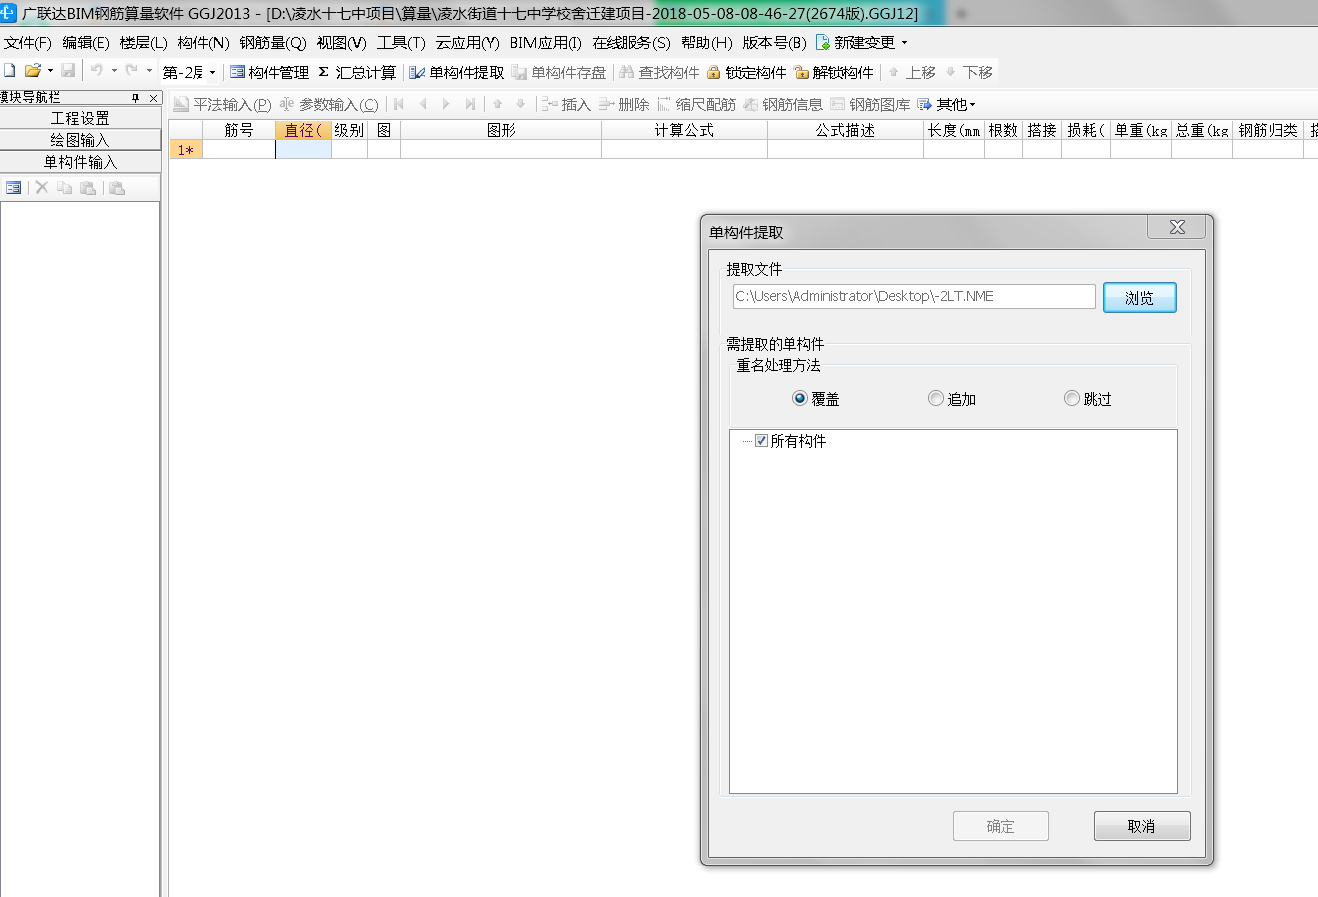This screenshot has width=1318, height=897.
Task: Go to previous record arrow icon
Action: (x=423, y=104)
